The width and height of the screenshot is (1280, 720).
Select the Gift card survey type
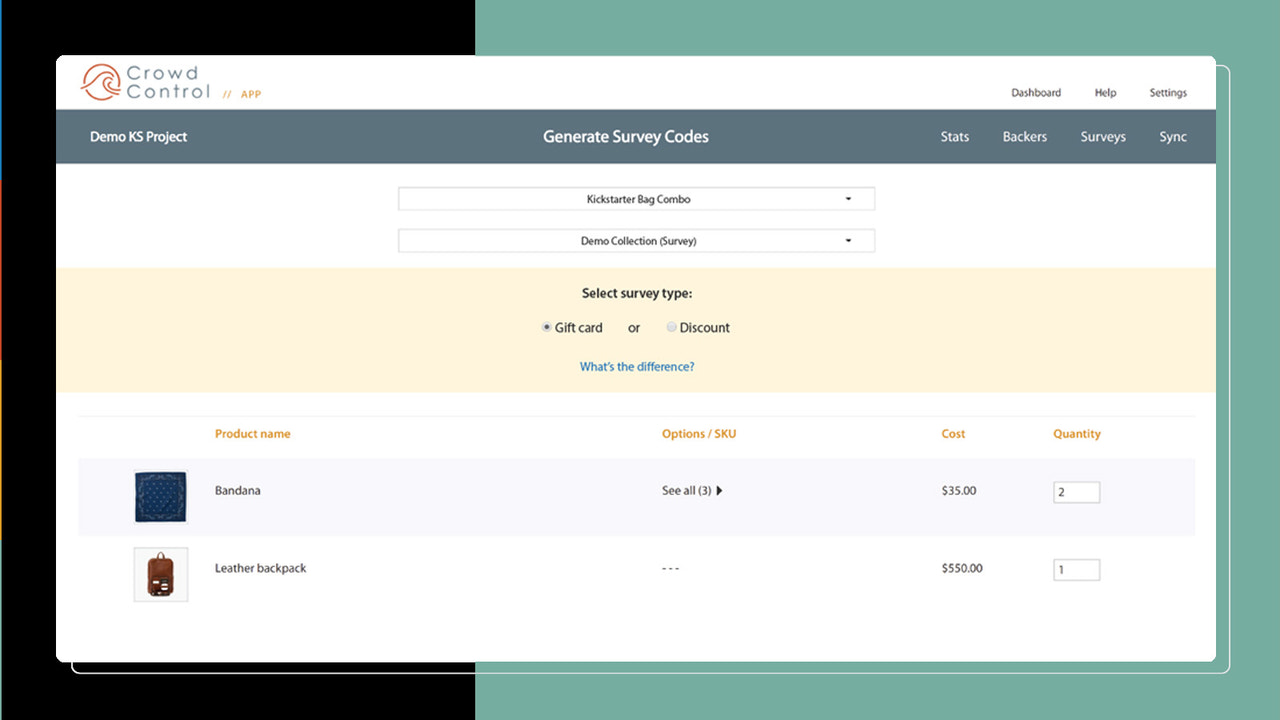[546, 327]
